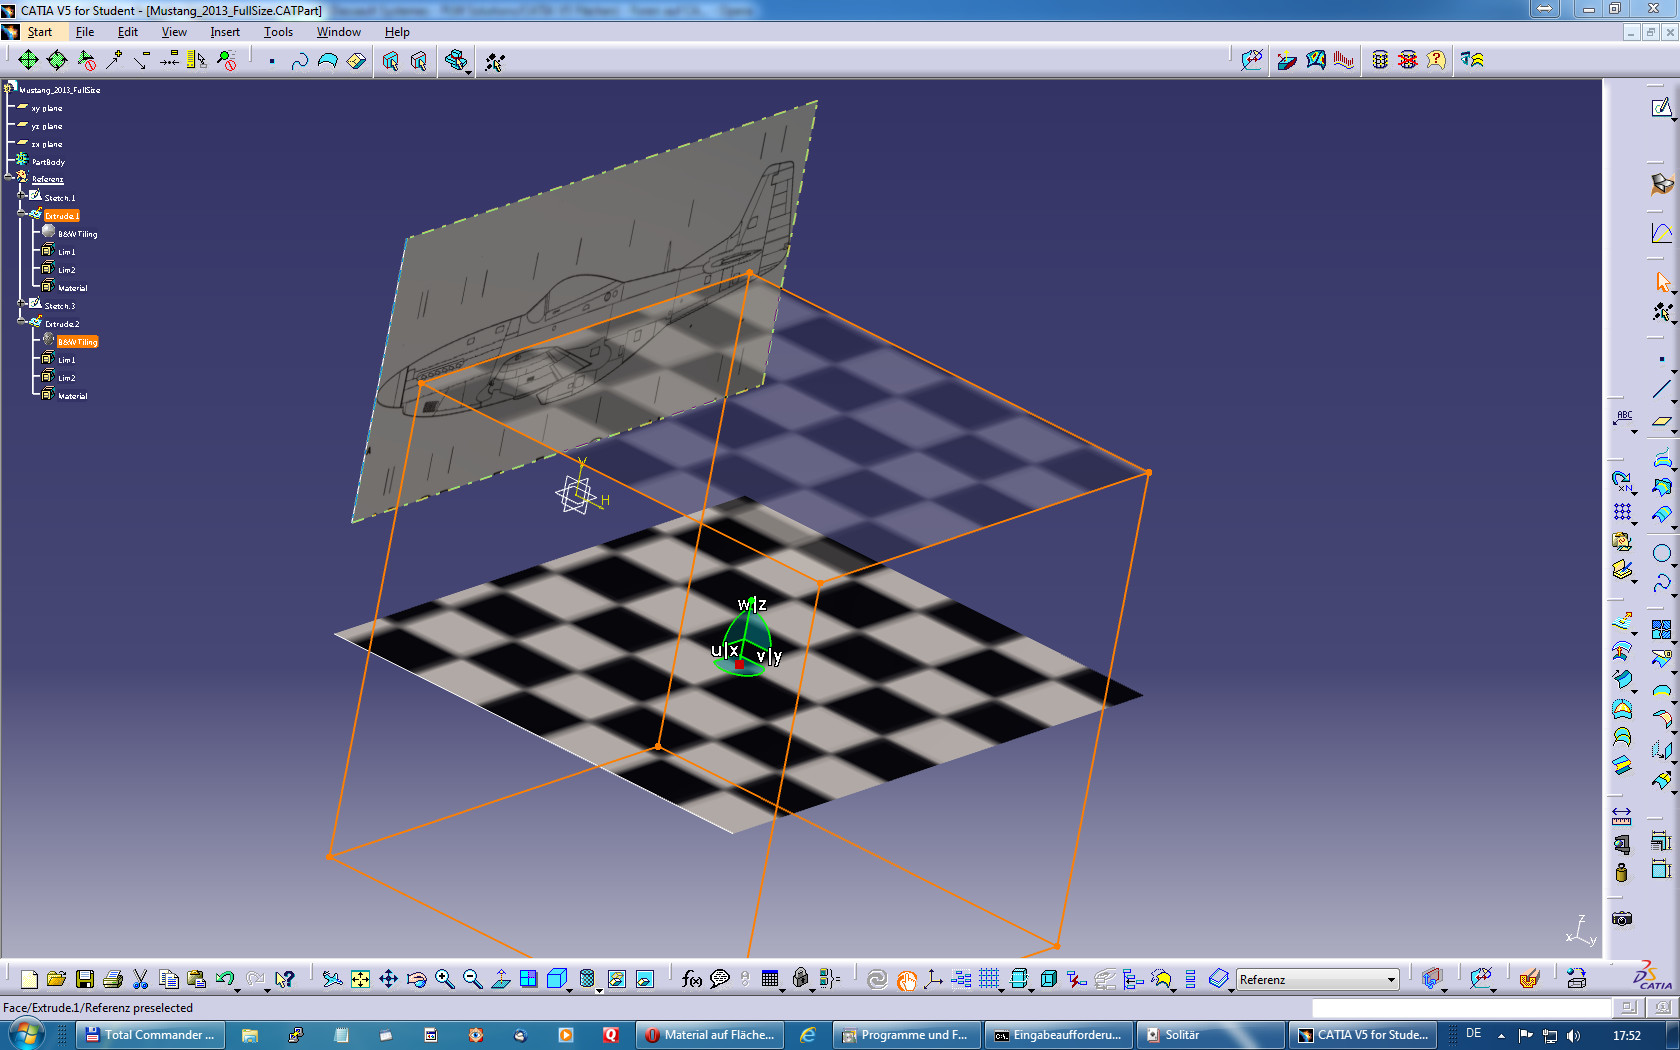Open the Insert menu
The width and height of the screenshot is (1680, 1050).
click(225, 32)
